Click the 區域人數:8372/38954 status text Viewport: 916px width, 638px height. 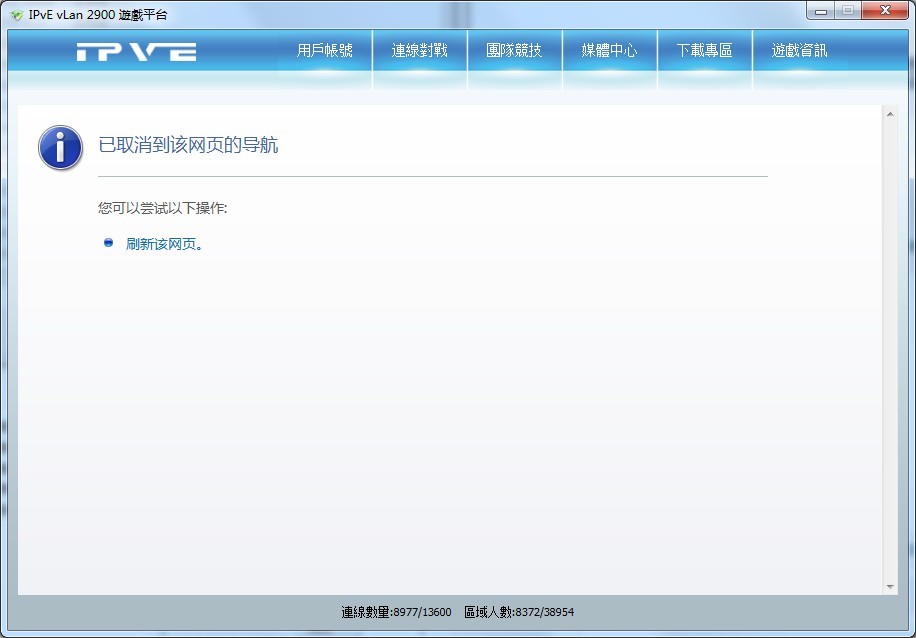519,612
